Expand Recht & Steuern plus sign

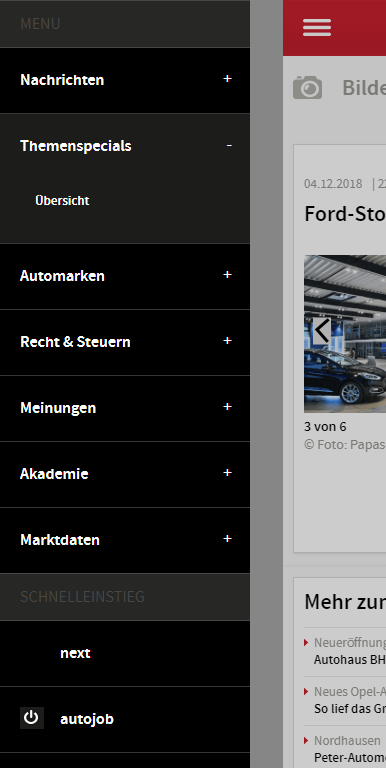click(227, 341)
